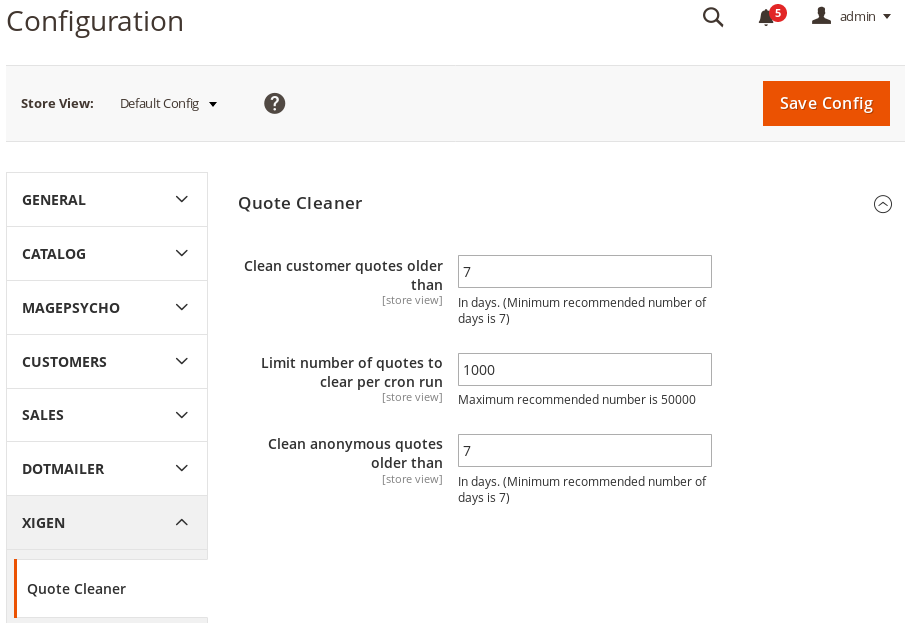Focus the quotes per cron run limit field
The height and width of the screenshot is (623, 911).
(x=584, y=370)
